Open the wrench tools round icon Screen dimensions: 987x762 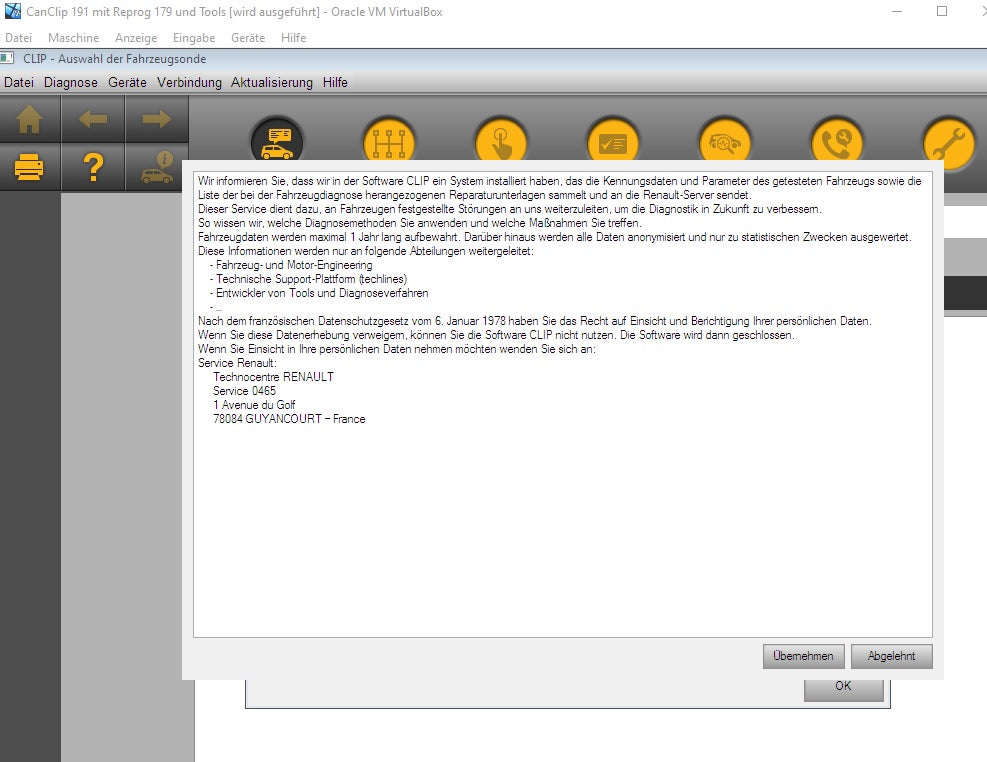(x=947, y=143)
